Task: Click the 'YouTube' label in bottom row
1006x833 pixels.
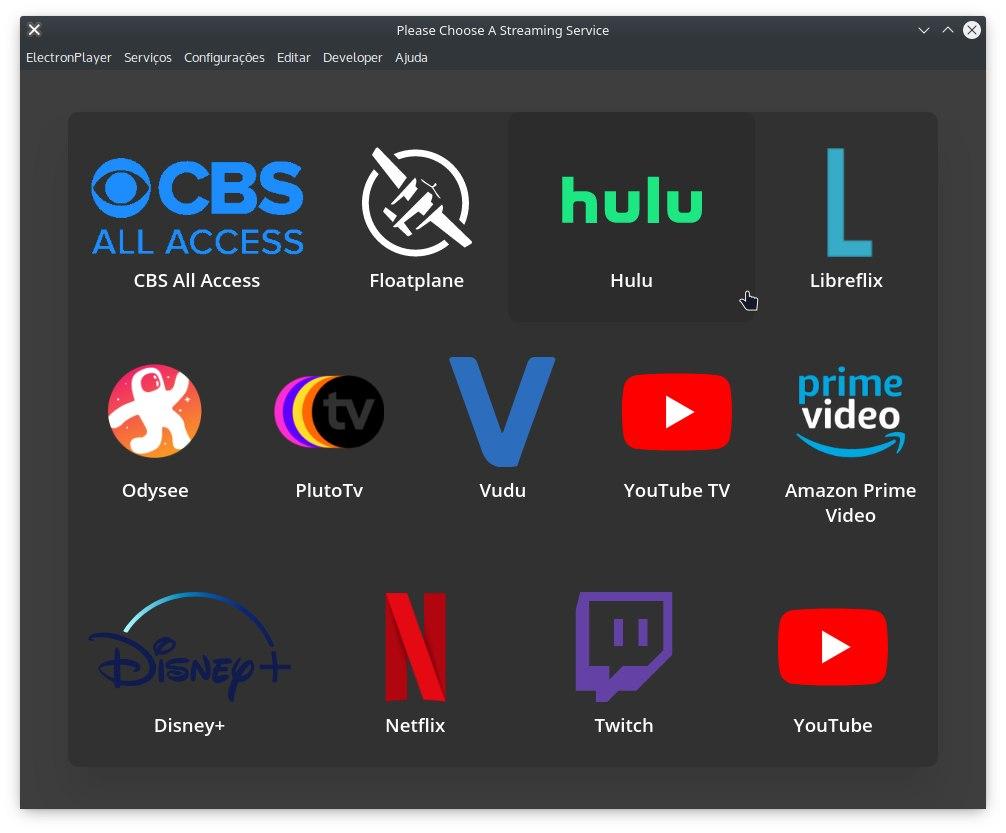Action: pos(833,725)
